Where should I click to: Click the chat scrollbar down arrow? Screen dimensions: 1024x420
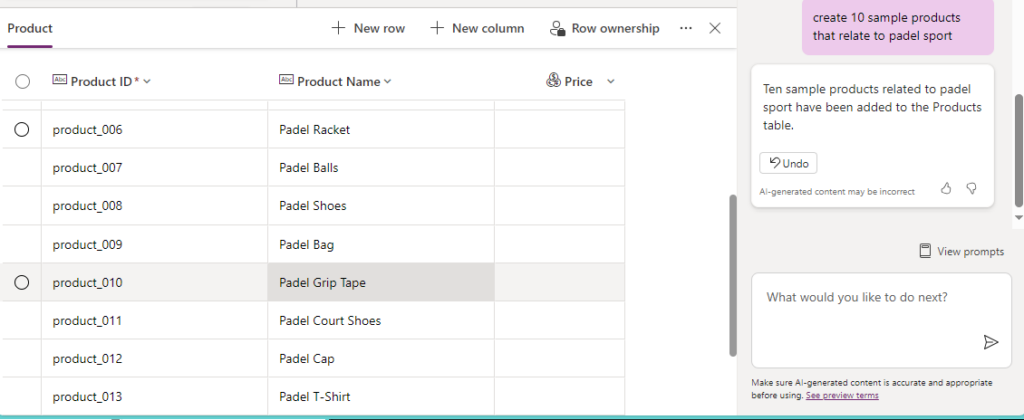pos(1018,217)
